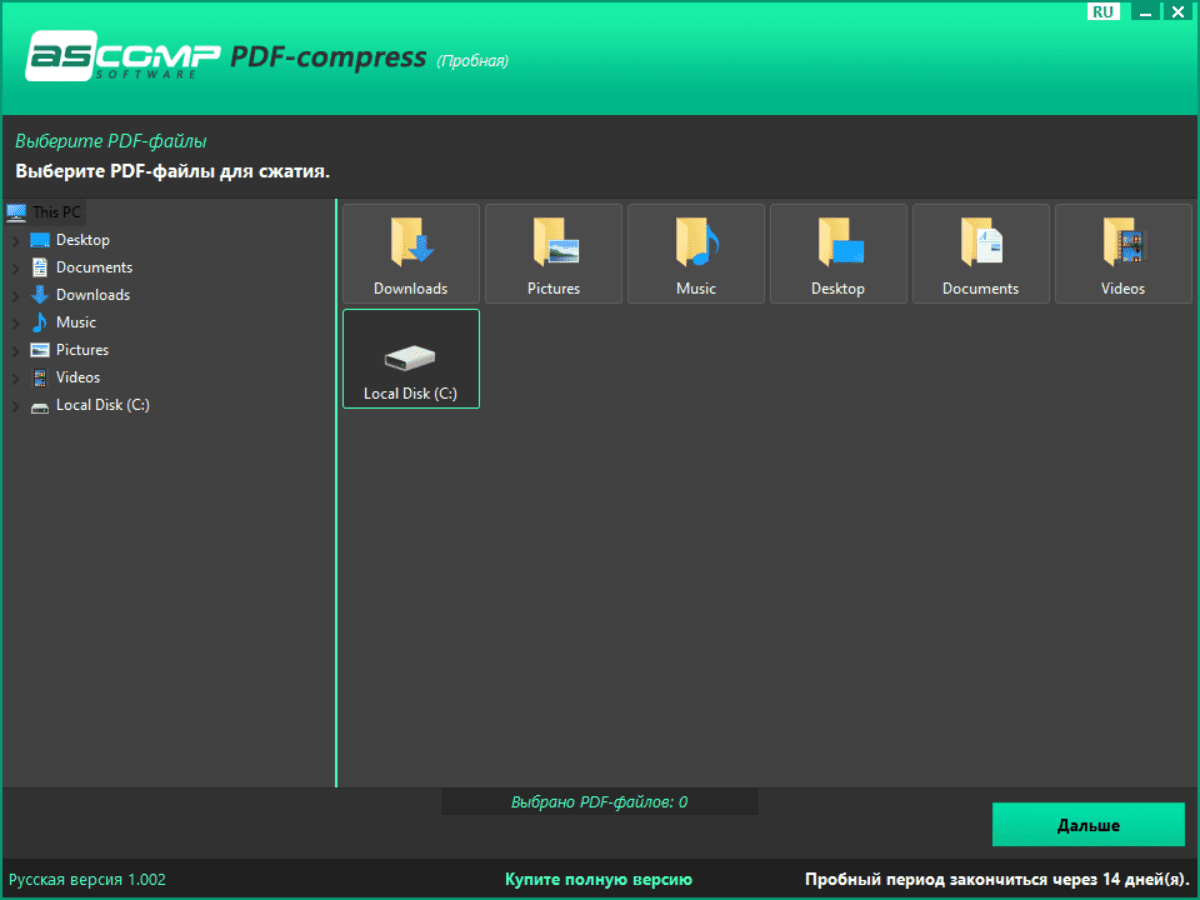Open the Pictures folder tile
This screenshot has width=1200, height=900.
point(554,254)
